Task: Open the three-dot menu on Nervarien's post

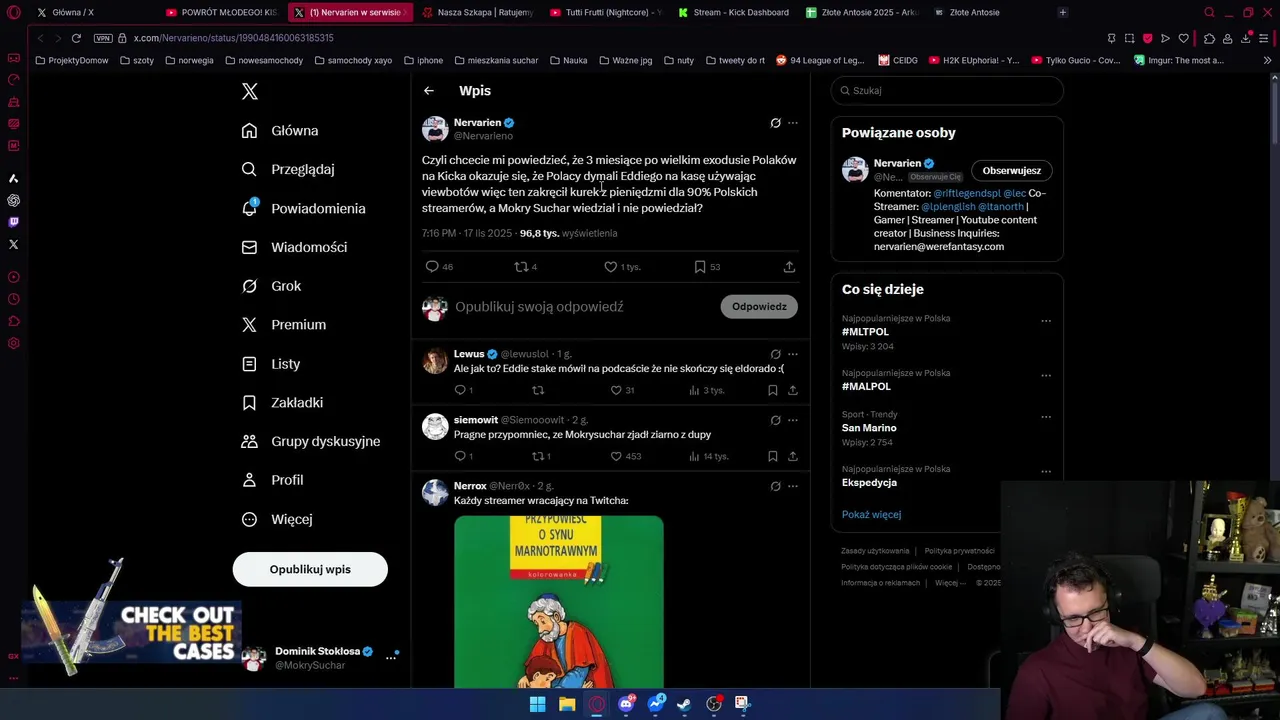Action: point(793,123)
